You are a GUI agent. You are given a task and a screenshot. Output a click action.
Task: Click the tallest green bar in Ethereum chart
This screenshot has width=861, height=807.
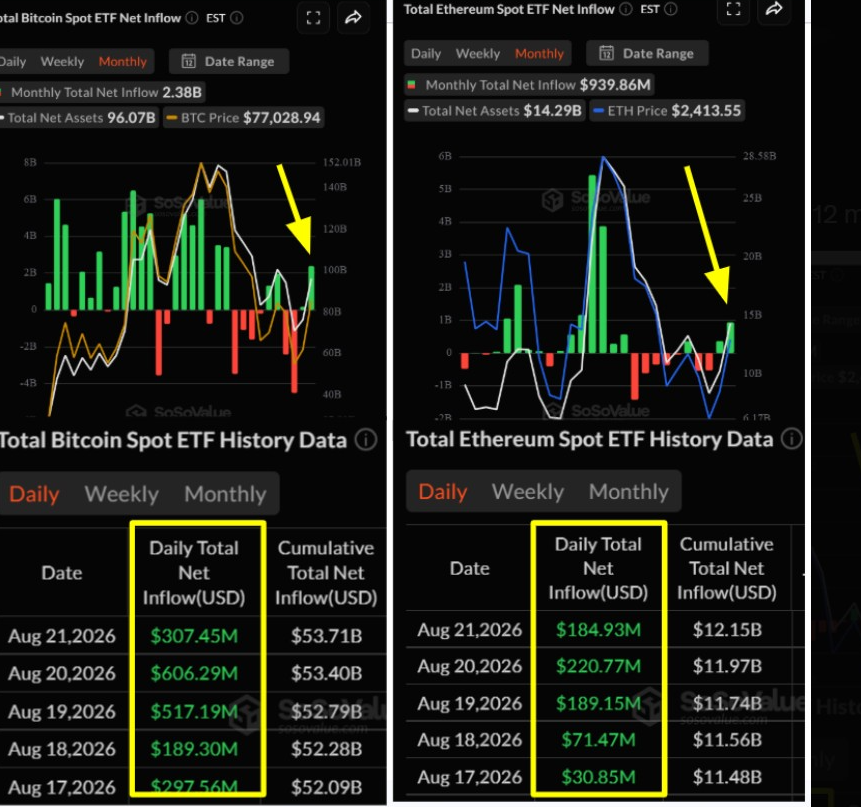(592, 264)
